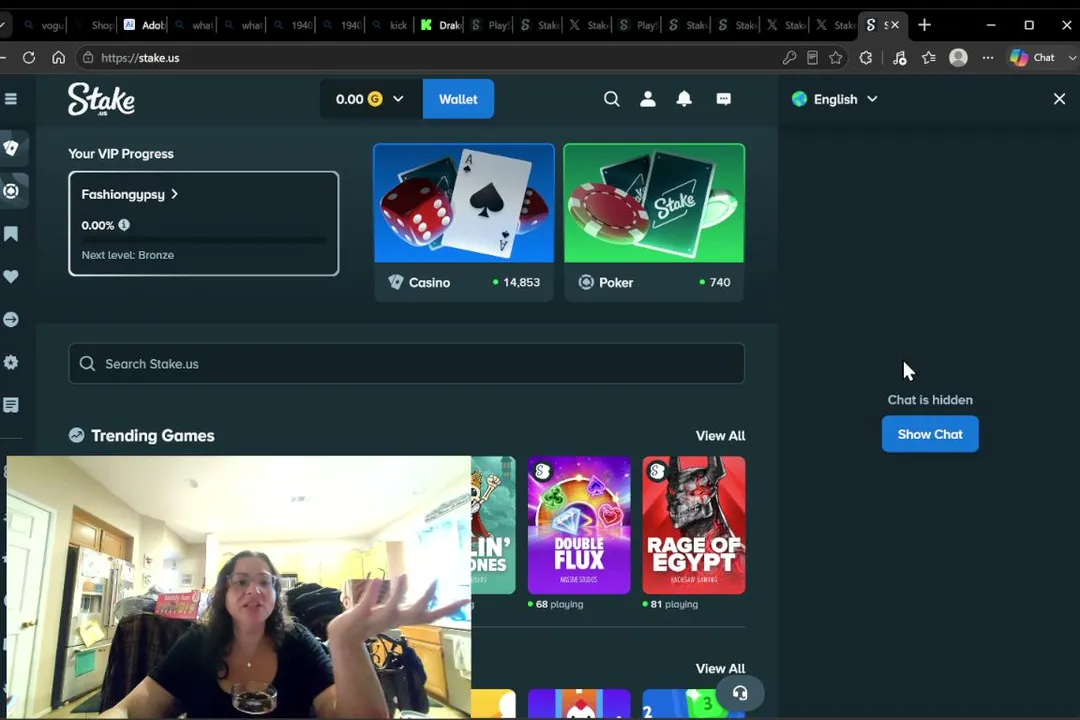Open the Rage of Egypt game thumbnail
Screen dimensions: 1080x720
tap(694, 525)
